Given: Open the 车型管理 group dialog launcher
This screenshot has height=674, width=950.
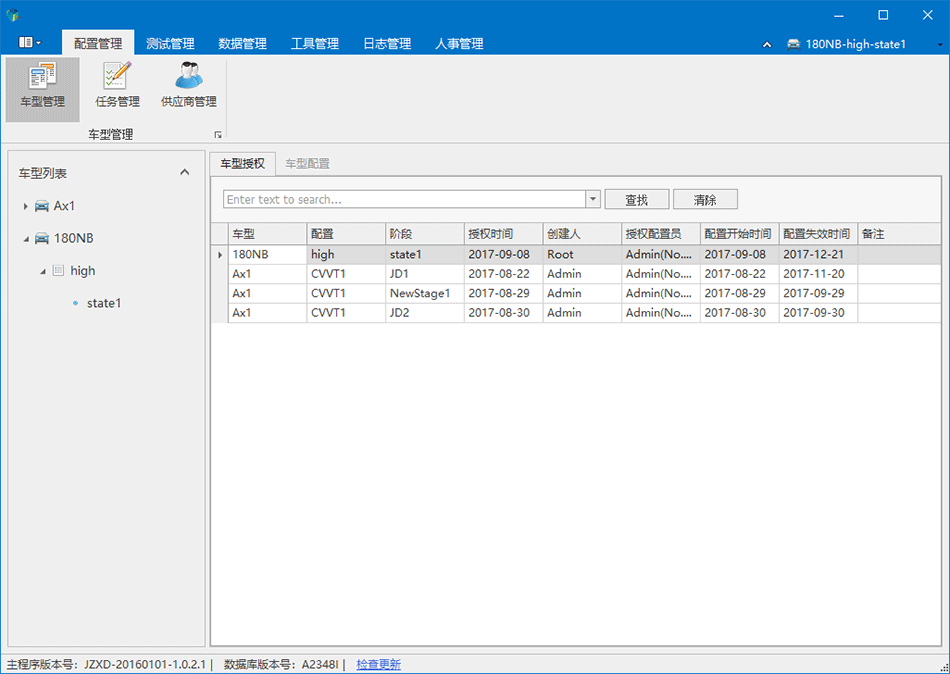Looking at the screenshot, I should 218,135.
